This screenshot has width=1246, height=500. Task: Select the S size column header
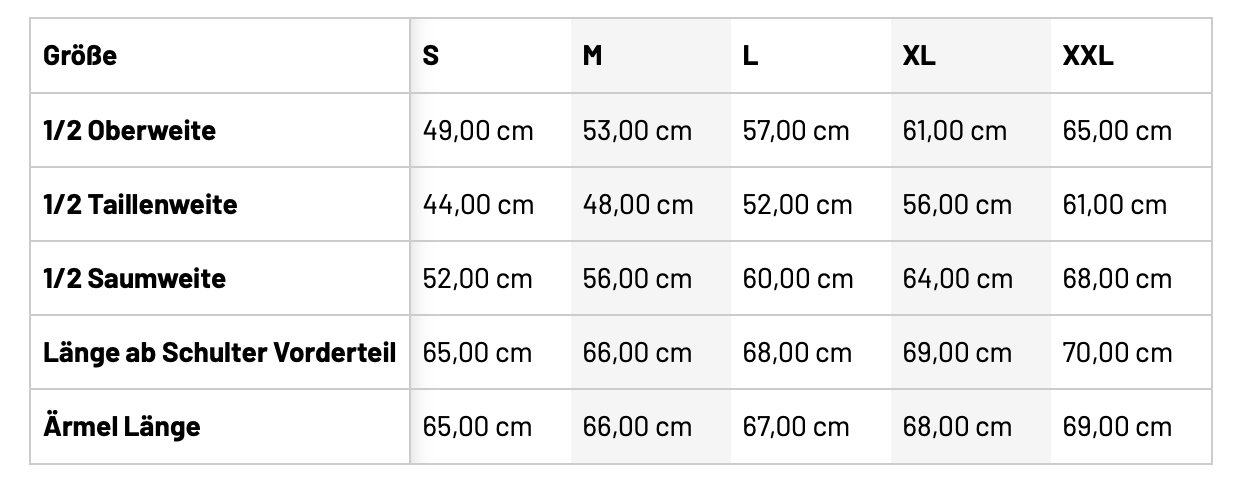coord(431,56)
